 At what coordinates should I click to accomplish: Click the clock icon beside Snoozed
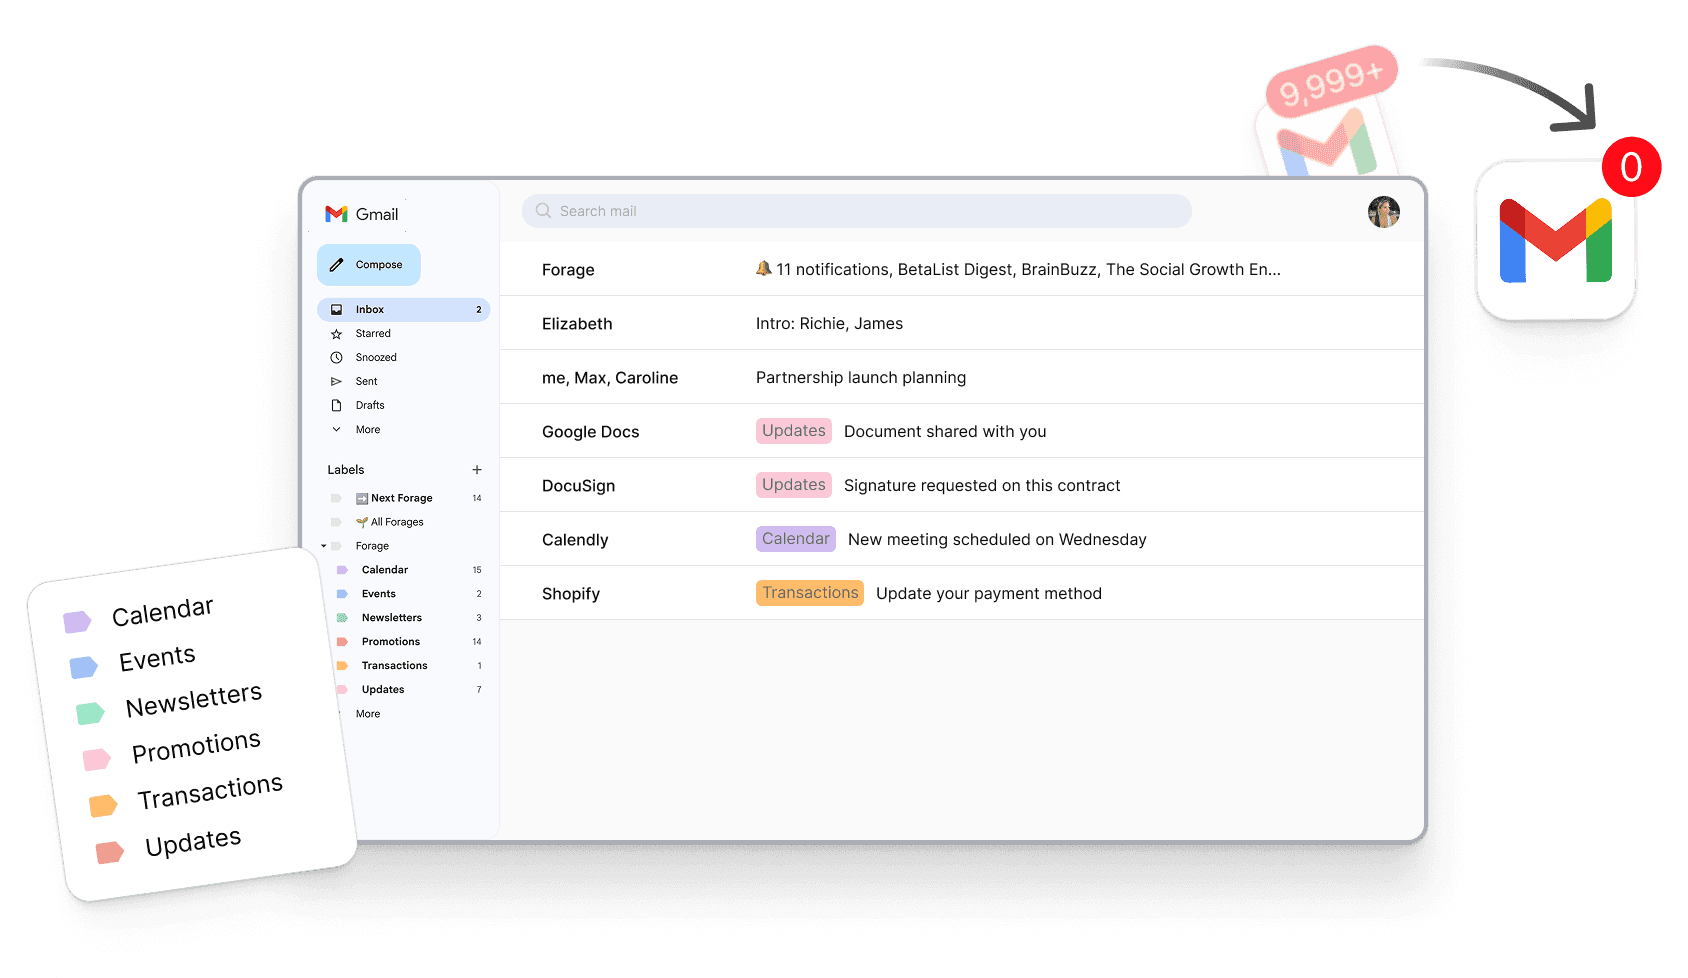click(337, 358)
